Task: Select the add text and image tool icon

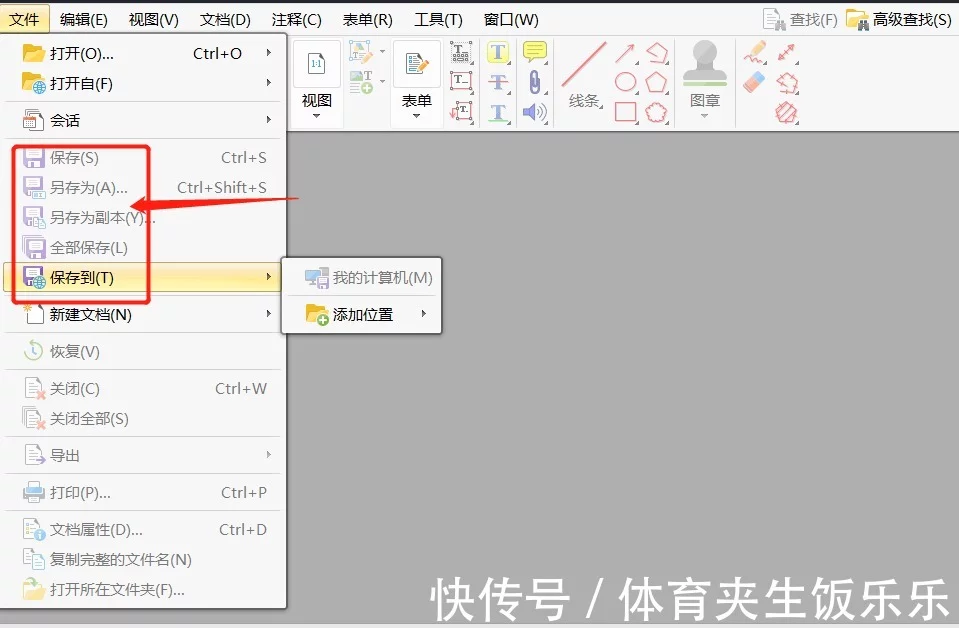Action: pyautogui.click(x=361, y=81)
